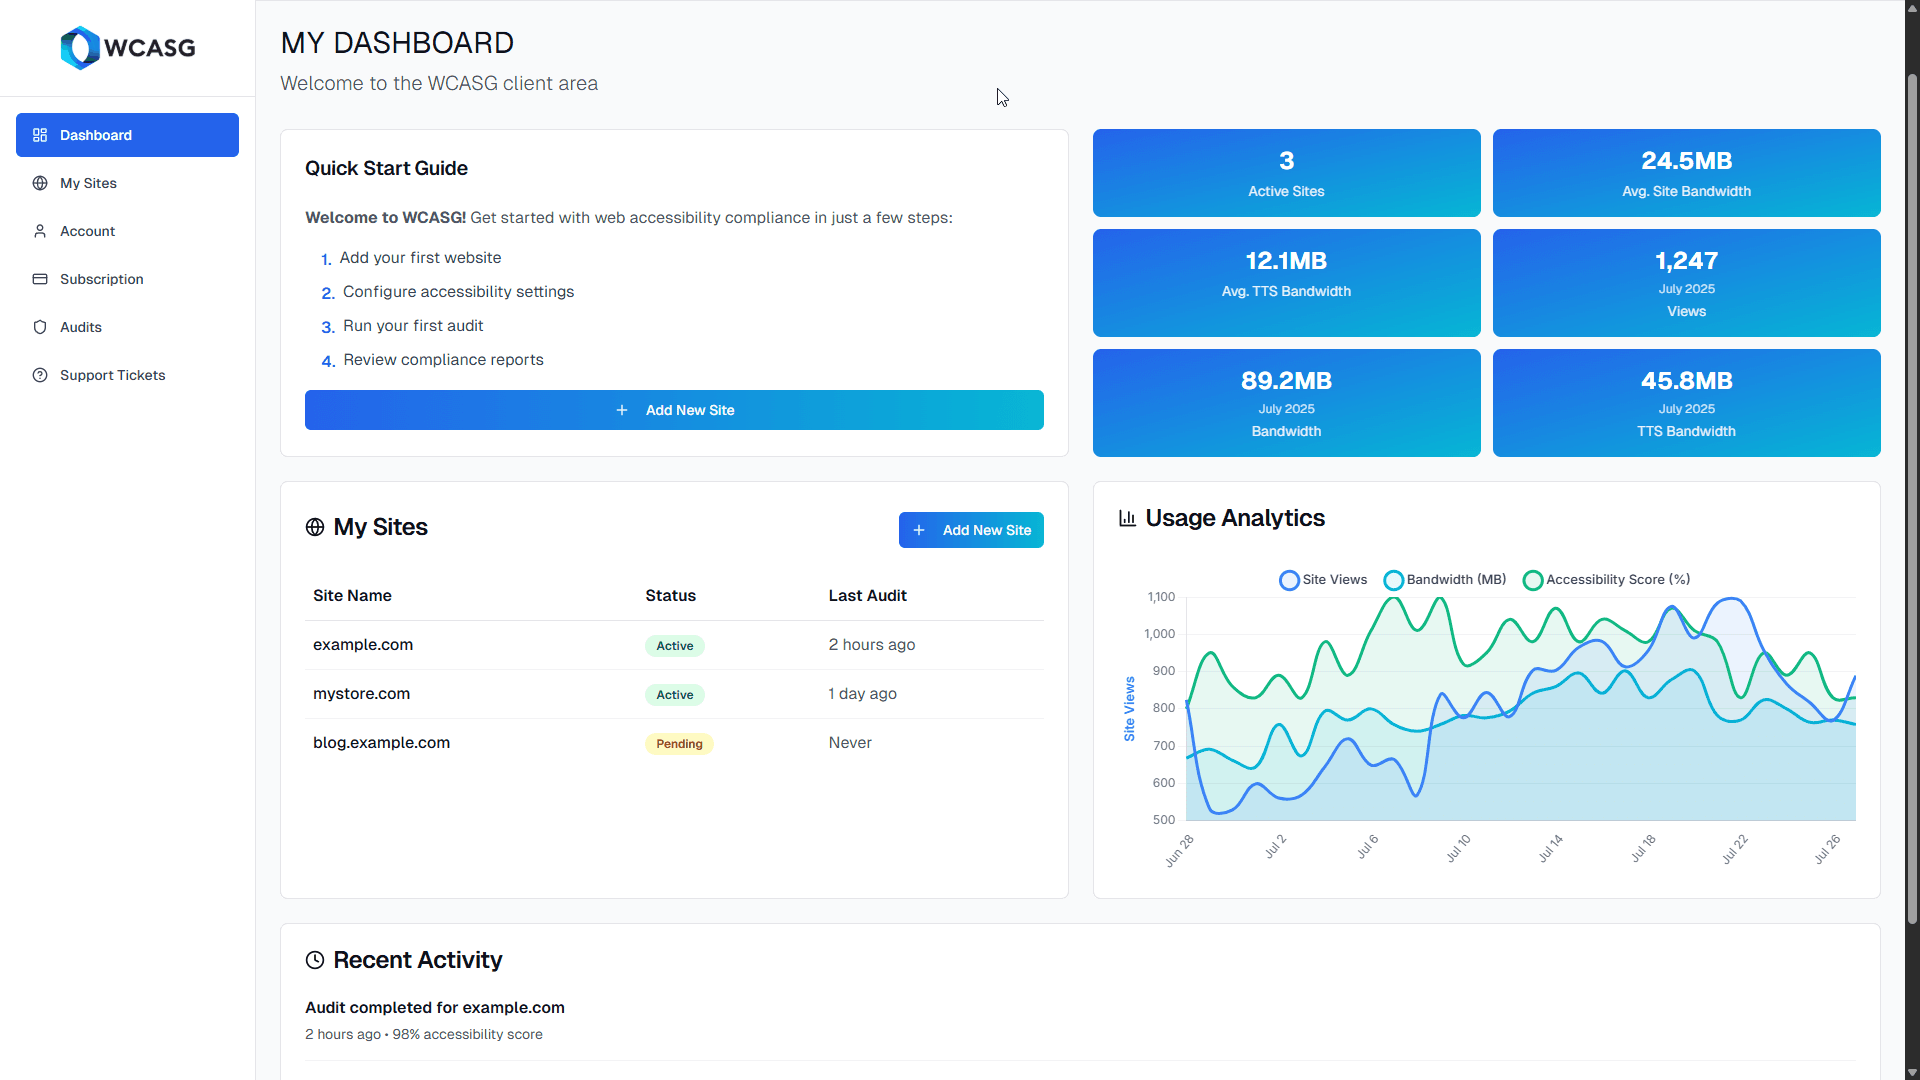Click the person icon next to Account
1920x1080 pixels.
click(40, 231)
